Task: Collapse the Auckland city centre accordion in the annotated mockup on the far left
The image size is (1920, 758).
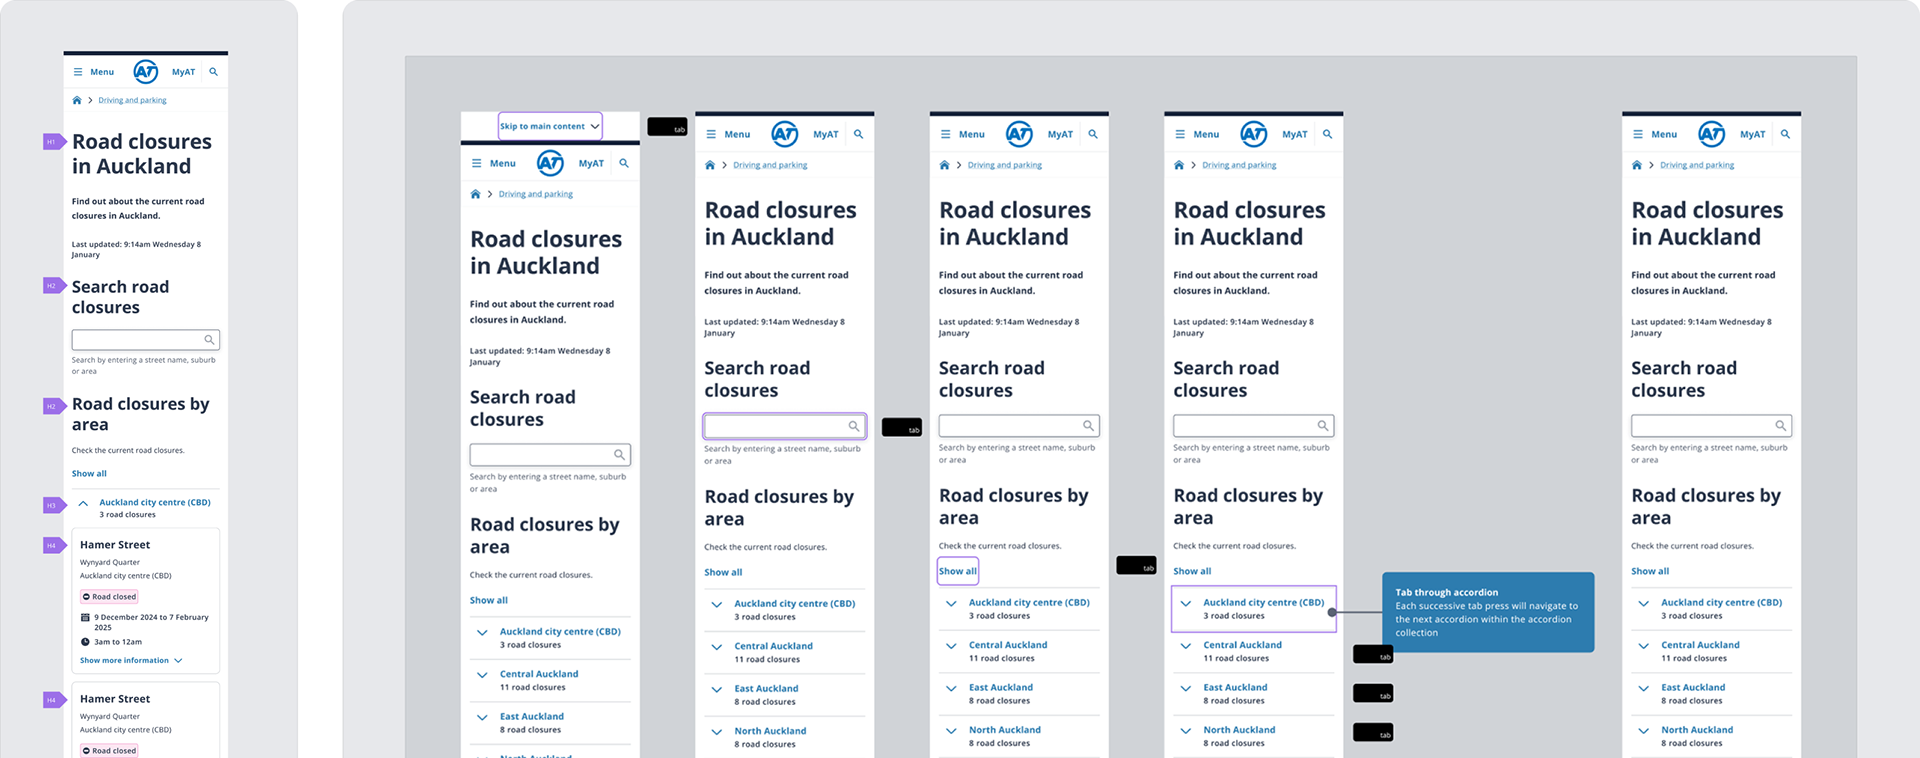Action: (83, 503)
